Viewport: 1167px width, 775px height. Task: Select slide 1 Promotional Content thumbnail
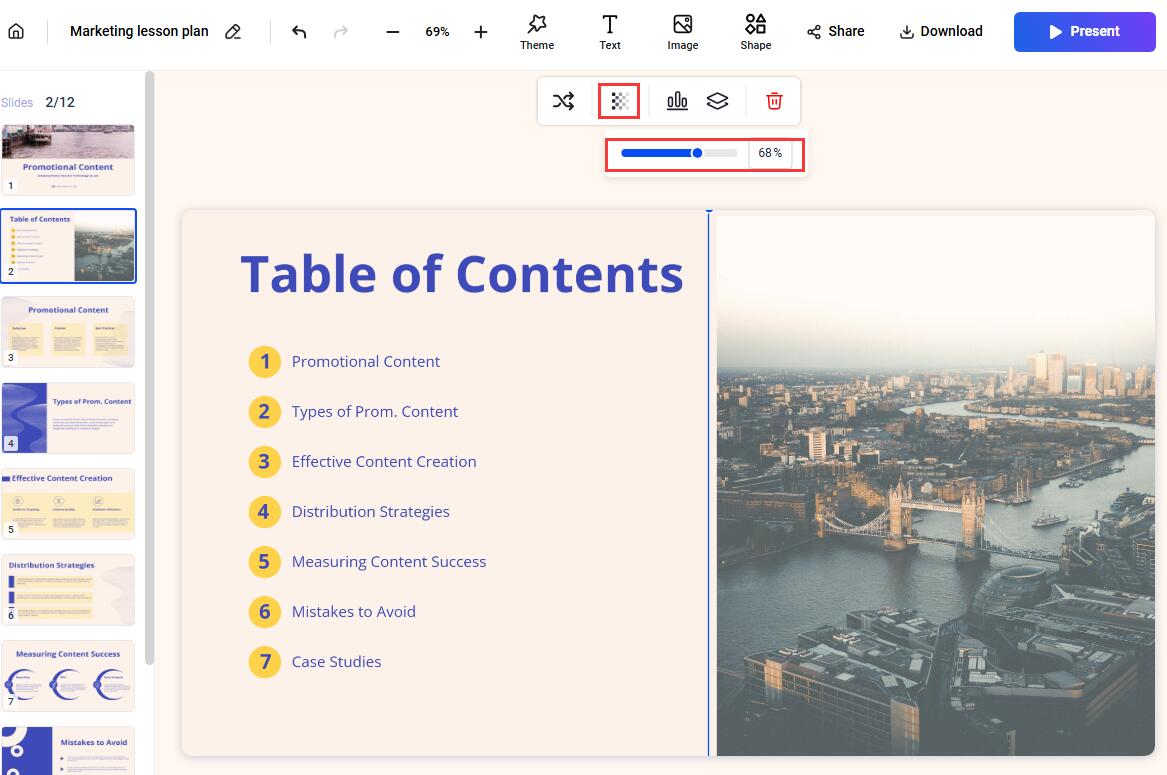pyautogui.click(x=68, y=159)
